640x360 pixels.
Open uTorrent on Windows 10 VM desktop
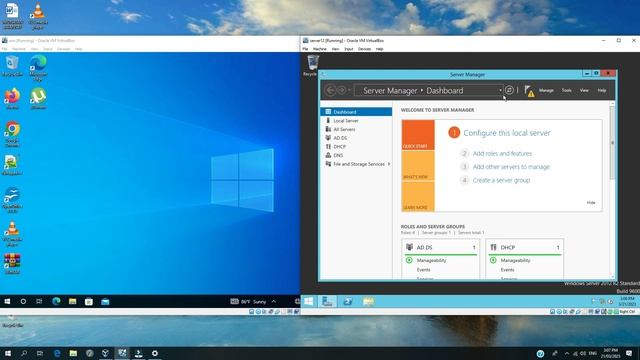[38, 98]
